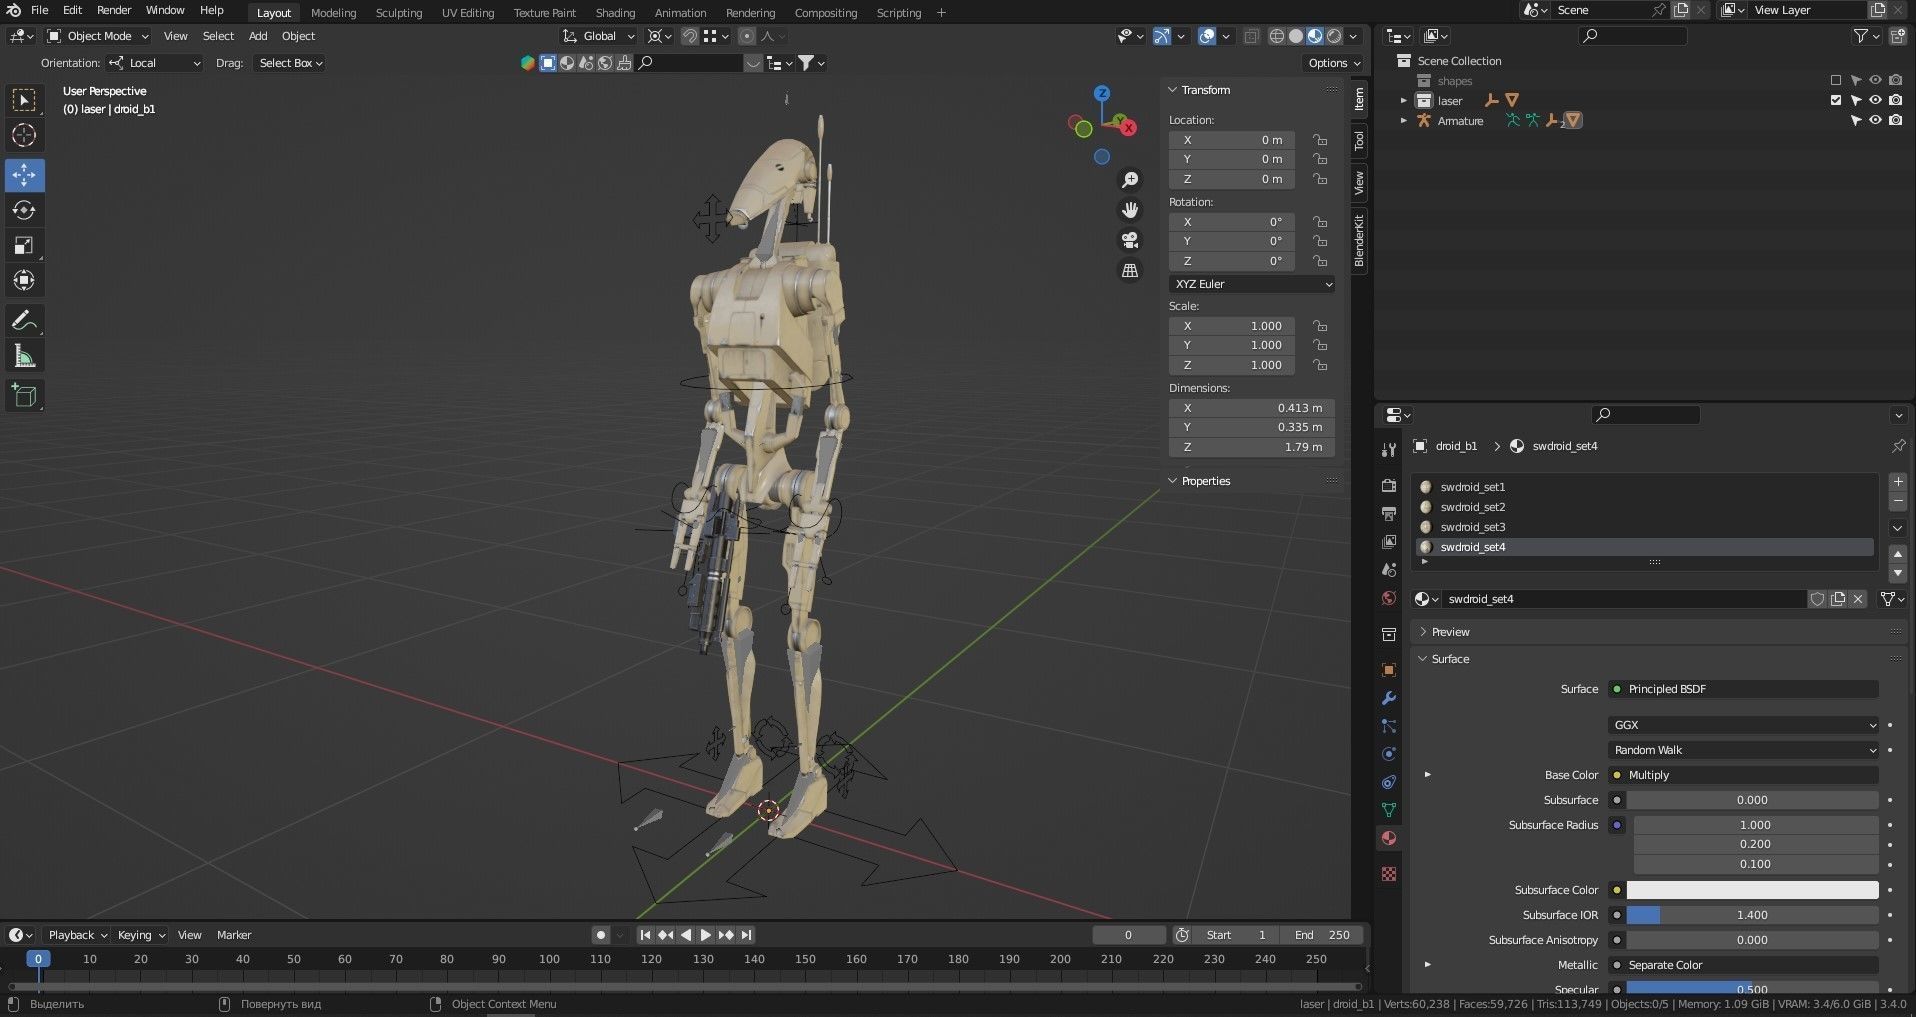
Task: Open the Object Data mesh properties tab
Action: (x=1389, y=810)
